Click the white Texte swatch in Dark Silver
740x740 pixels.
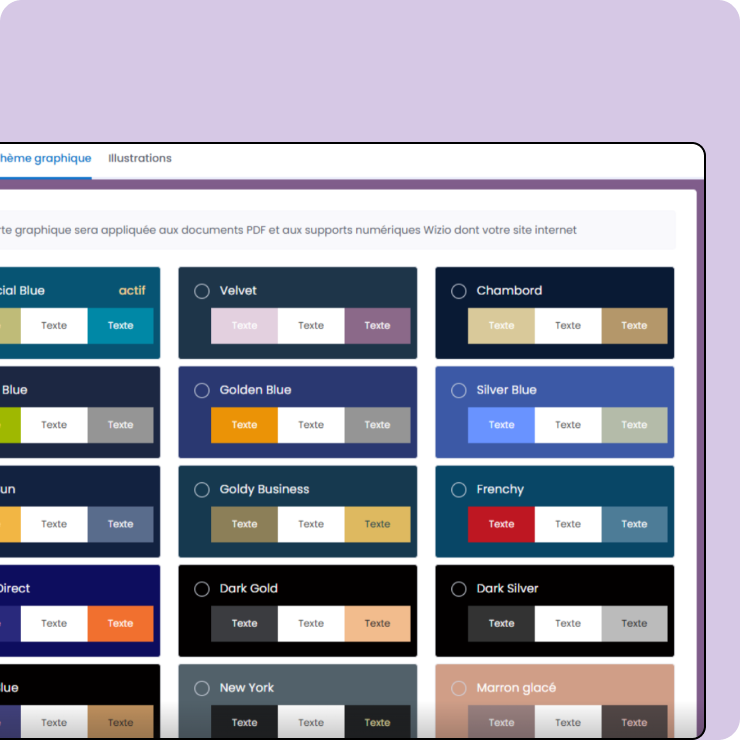coord(568,624)
